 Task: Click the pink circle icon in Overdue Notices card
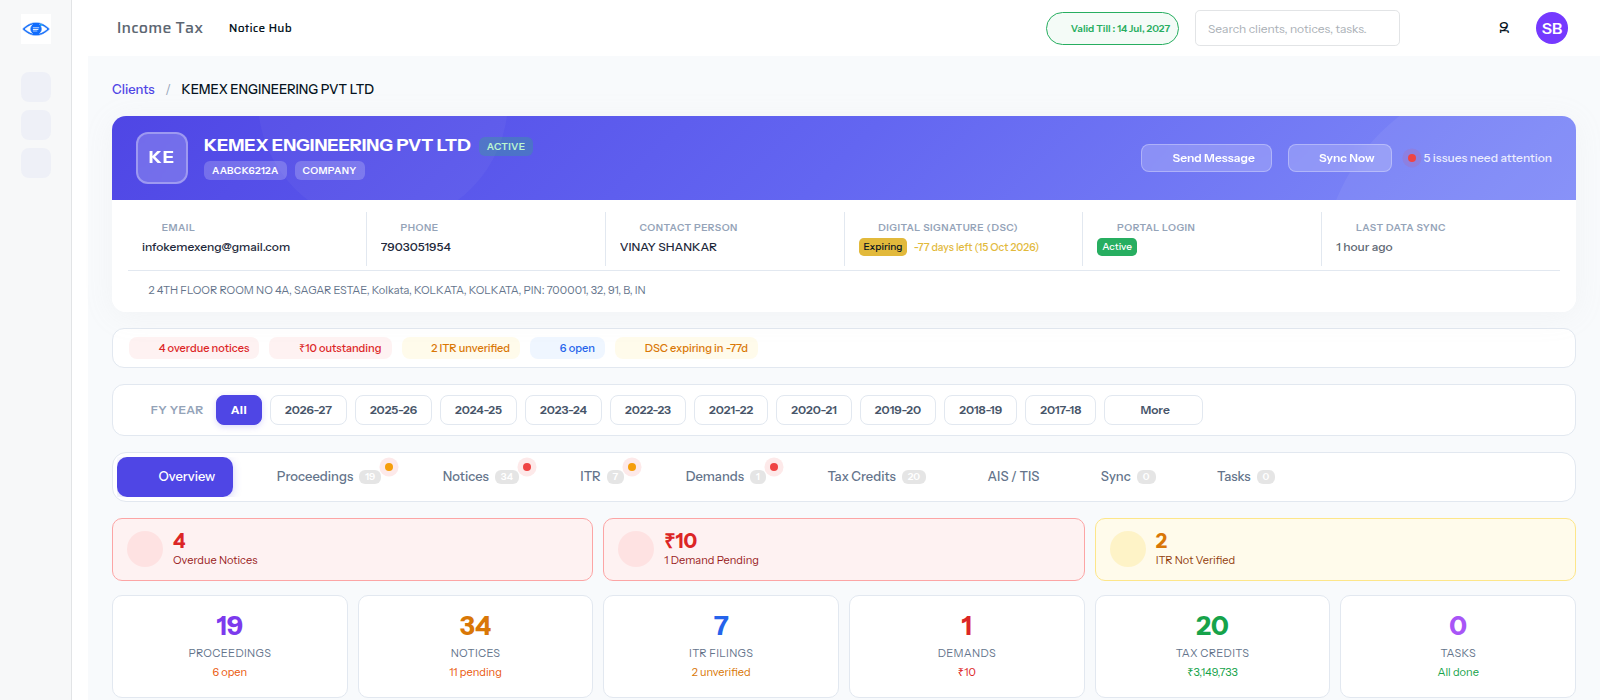[x=145, y=549]
